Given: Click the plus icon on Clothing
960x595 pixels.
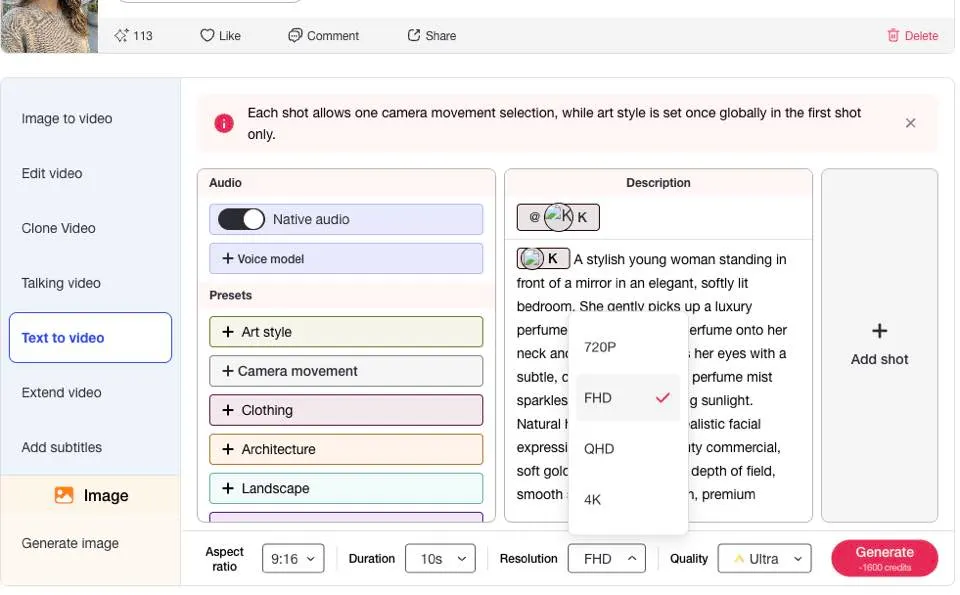Looking at the screenshot, I should point(228,410).
